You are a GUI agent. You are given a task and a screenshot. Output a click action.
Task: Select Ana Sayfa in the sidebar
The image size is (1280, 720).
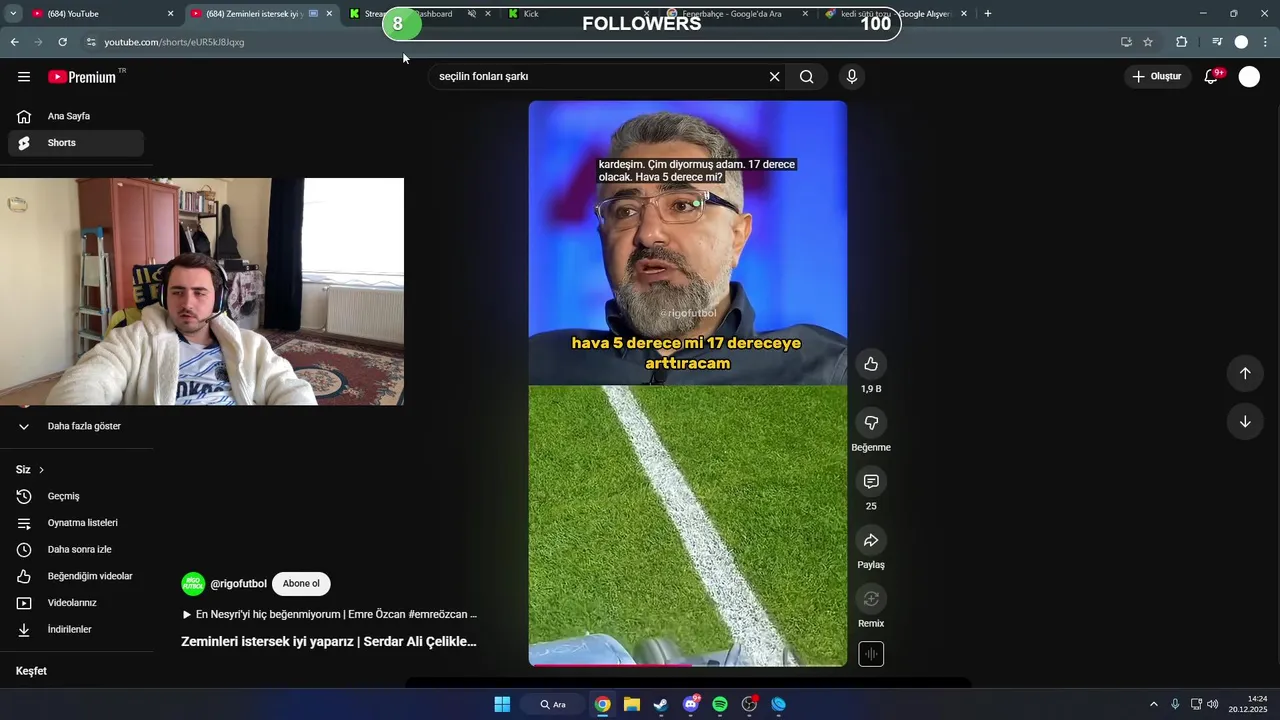tap(76, 116)
